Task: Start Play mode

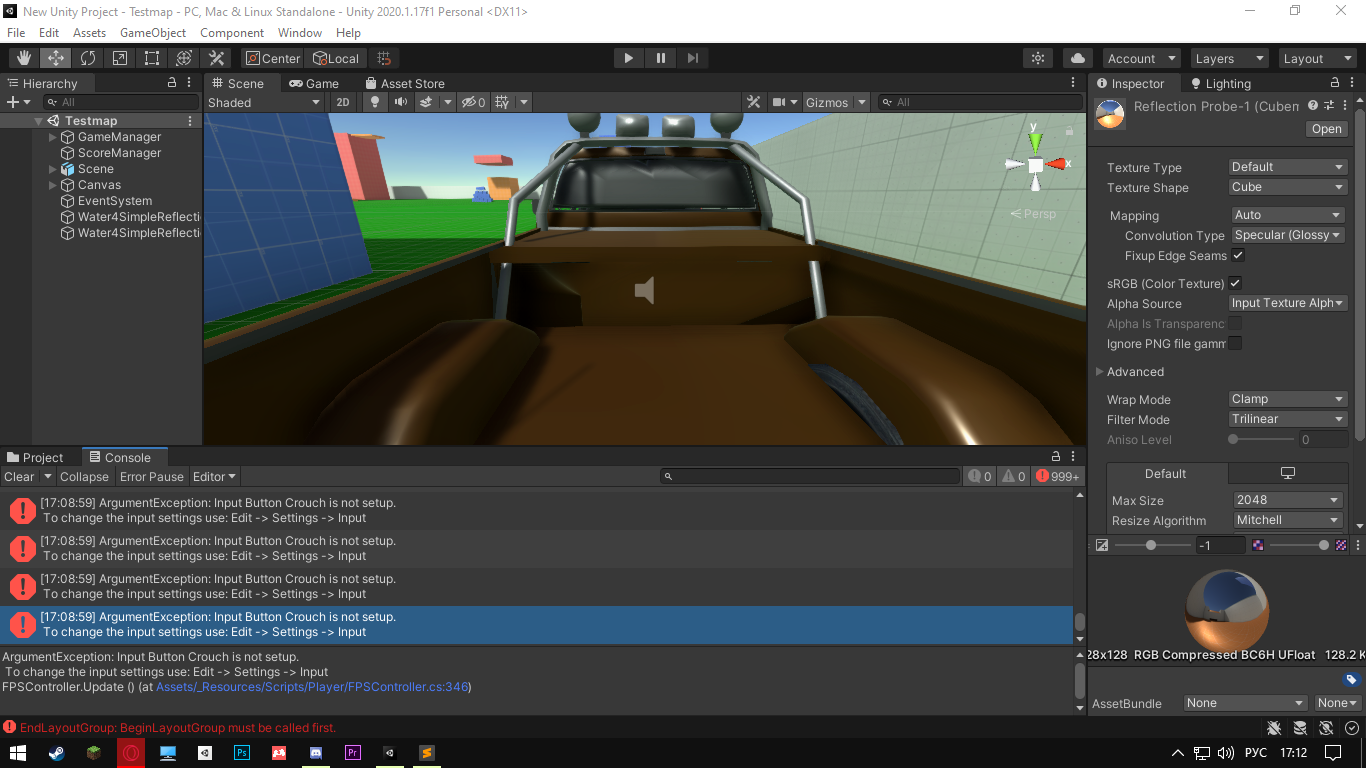Action: click(x=628, y=58)
